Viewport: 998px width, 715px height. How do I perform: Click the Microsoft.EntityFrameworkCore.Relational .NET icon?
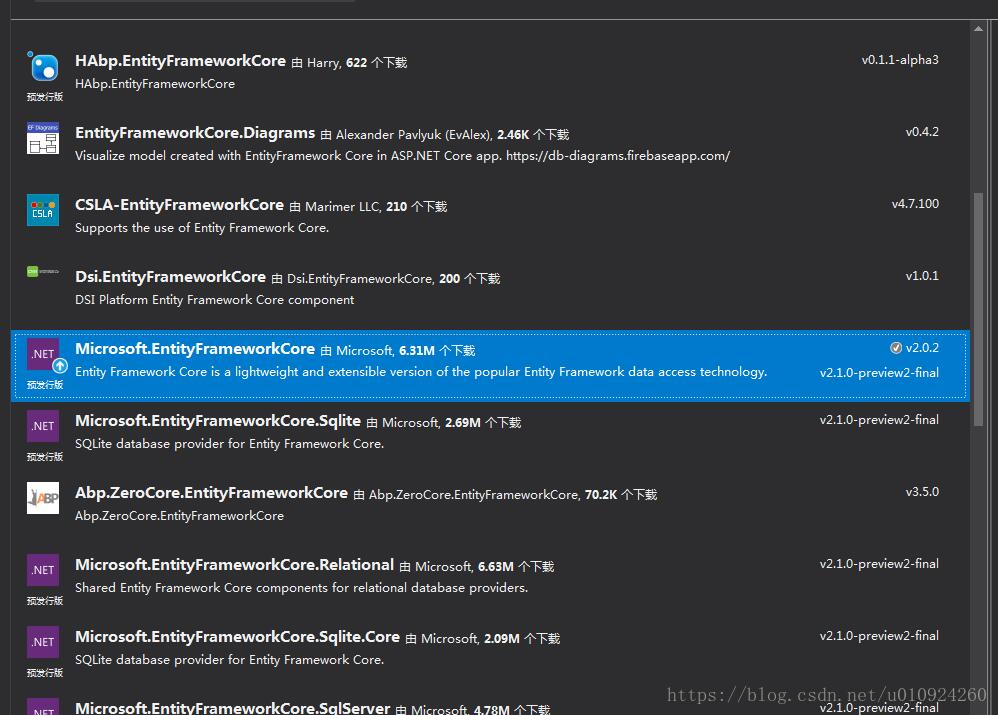pos(43,570)
